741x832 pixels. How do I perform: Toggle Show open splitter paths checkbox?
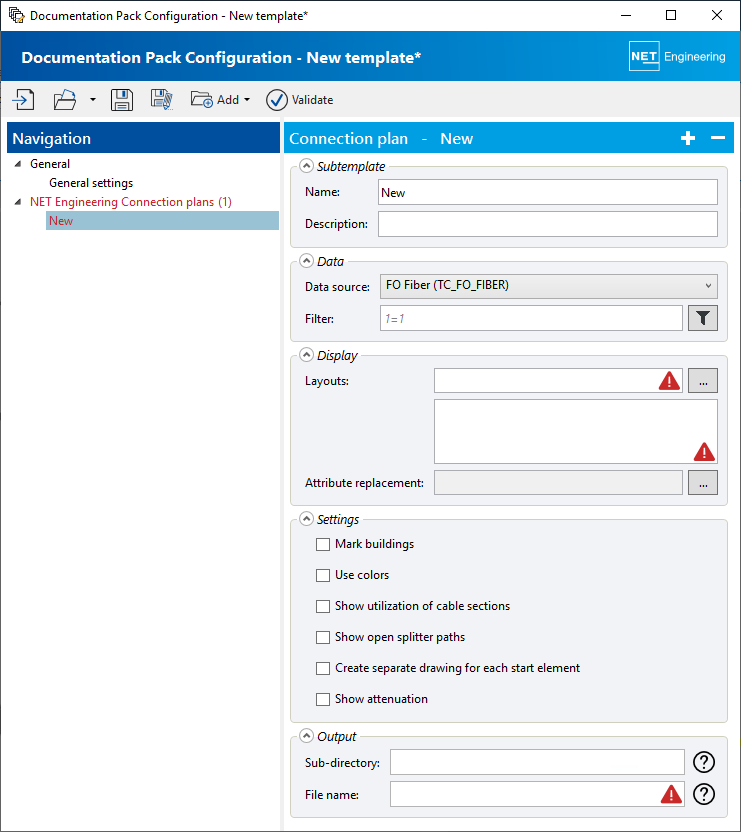point(323,637)
